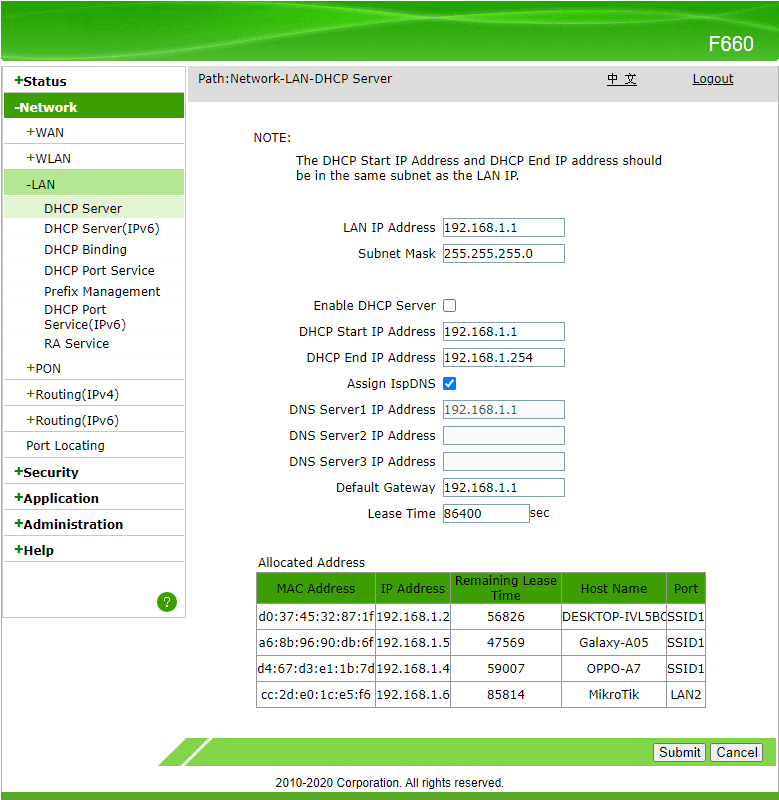
Task: Expand the WAN submenu
Action: coord(45,132)
